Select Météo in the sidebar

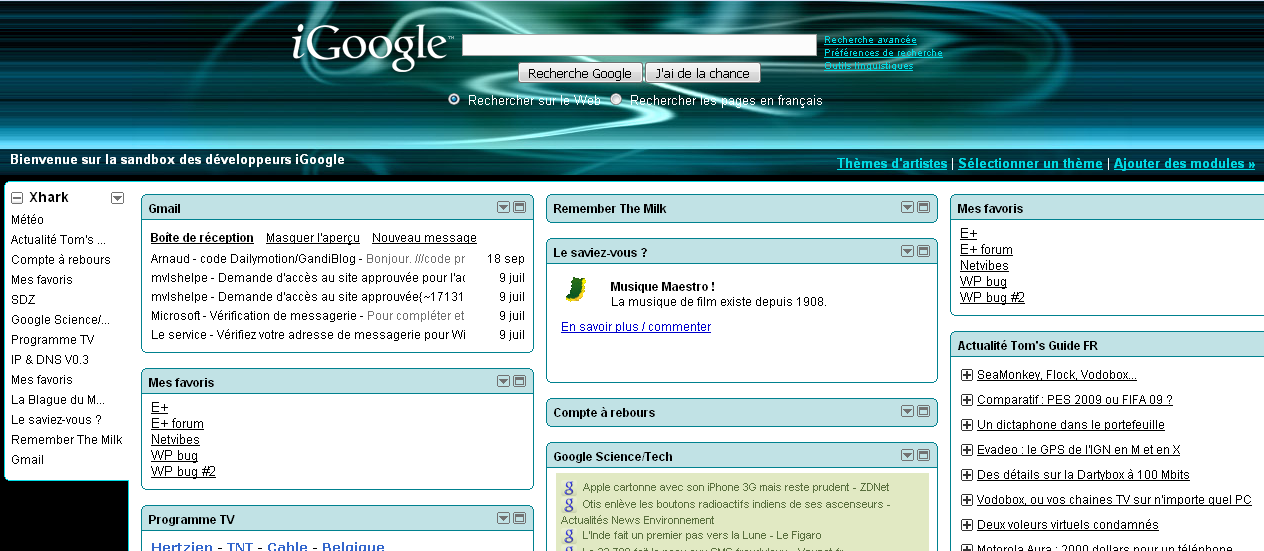(27, 220)
